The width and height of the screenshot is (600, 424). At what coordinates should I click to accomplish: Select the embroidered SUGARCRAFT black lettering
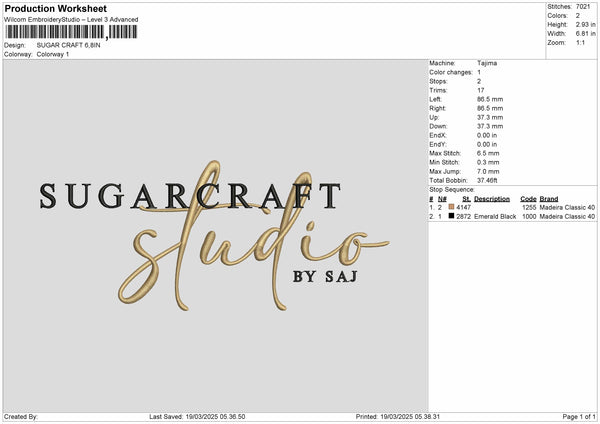click(187, 195)
